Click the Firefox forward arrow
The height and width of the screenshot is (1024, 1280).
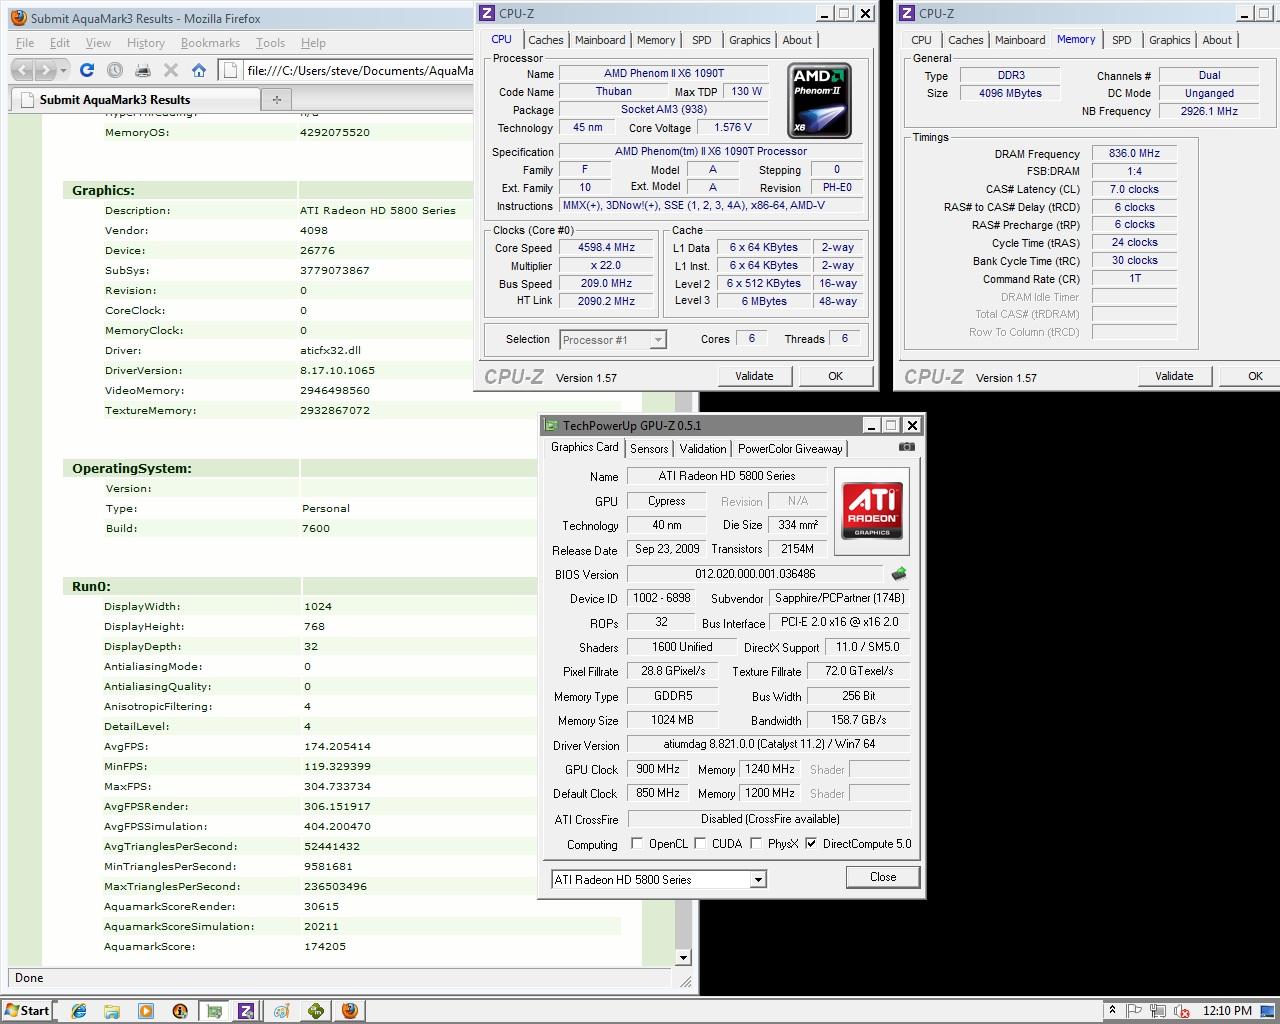[x=45, y=70]
